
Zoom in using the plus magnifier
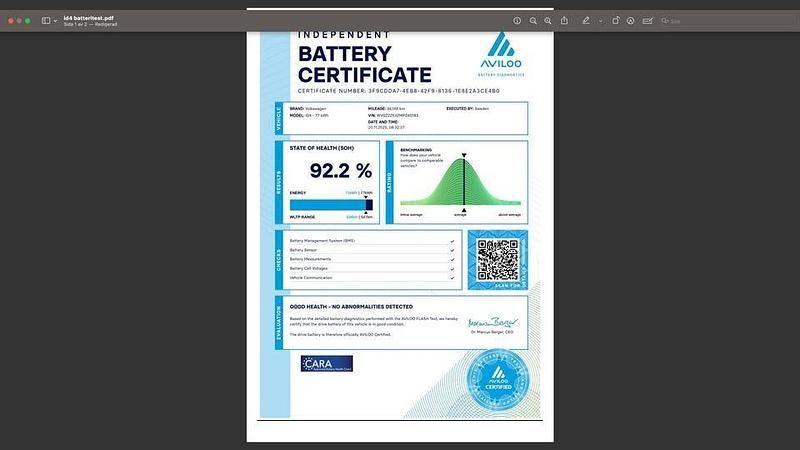[x=548, y=20]
